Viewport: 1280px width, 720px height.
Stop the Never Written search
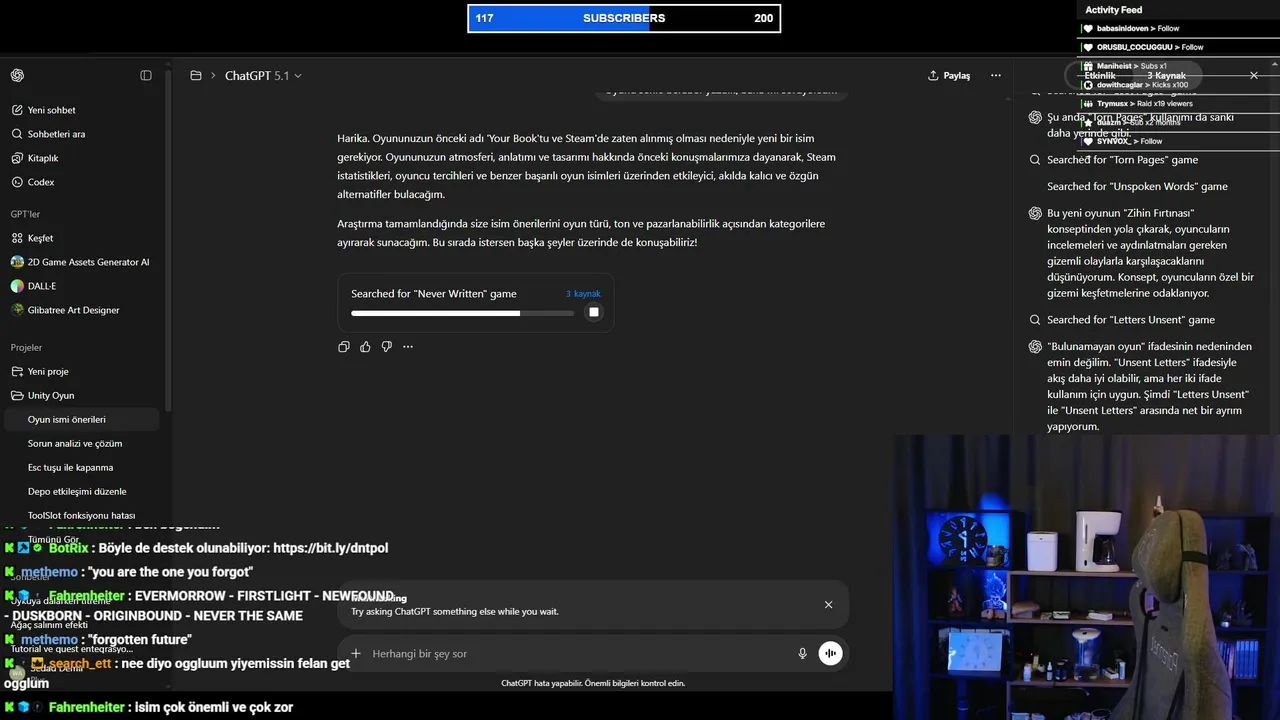593,312
